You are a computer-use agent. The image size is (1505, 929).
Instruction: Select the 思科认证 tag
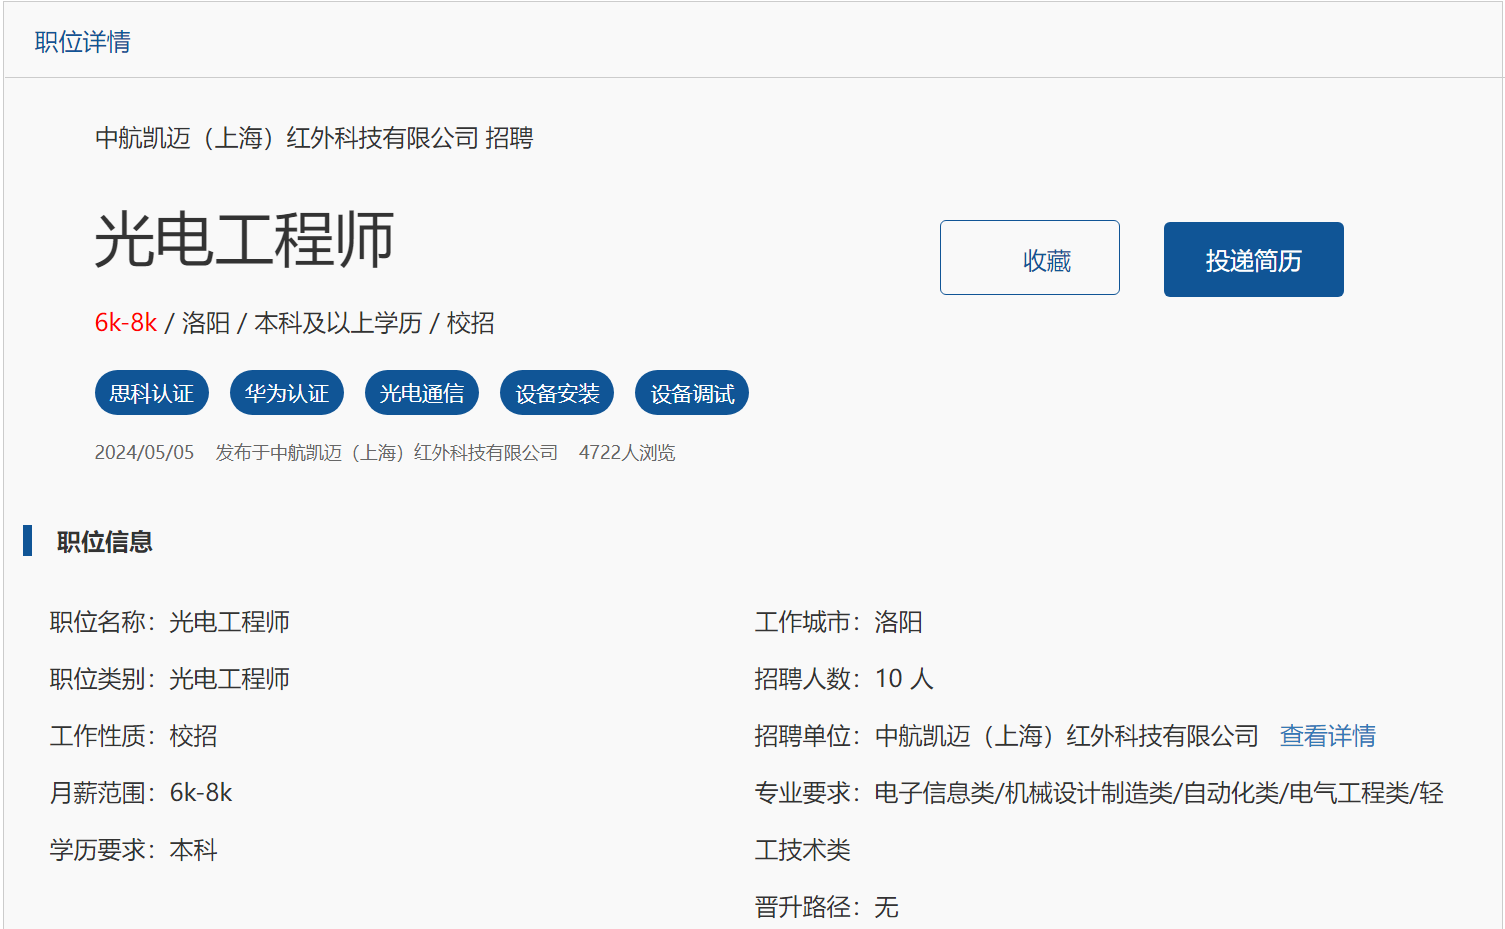pos(152,393)
